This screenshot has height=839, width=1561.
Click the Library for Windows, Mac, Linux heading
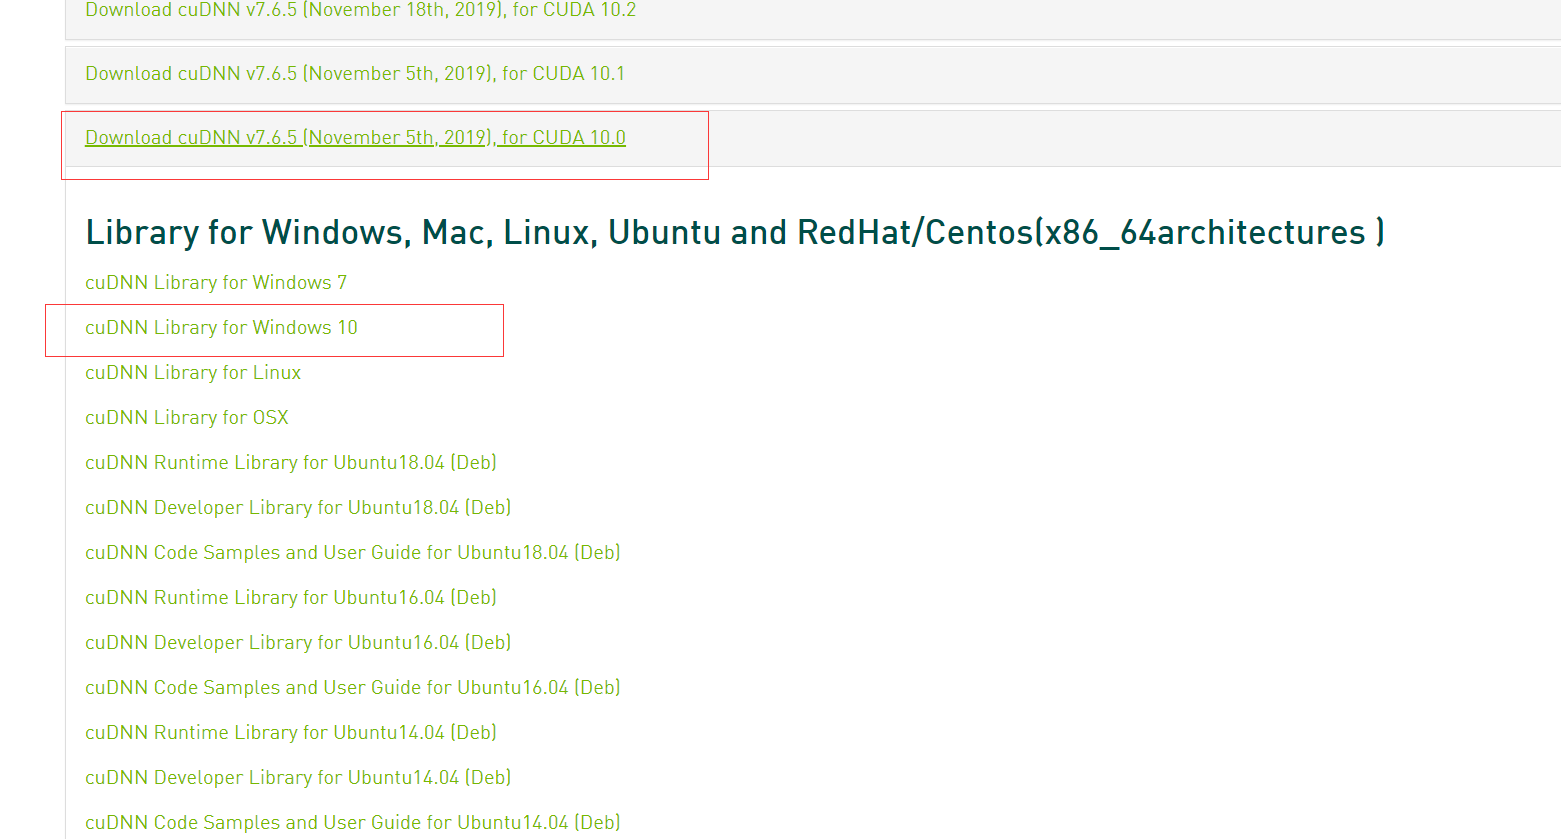pyautogui.click(x=735, y=232)
